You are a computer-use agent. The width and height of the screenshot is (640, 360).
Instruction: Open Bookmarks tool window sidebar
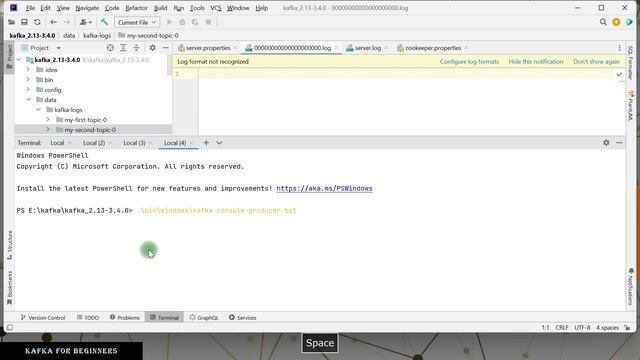(x=9, y=287)
